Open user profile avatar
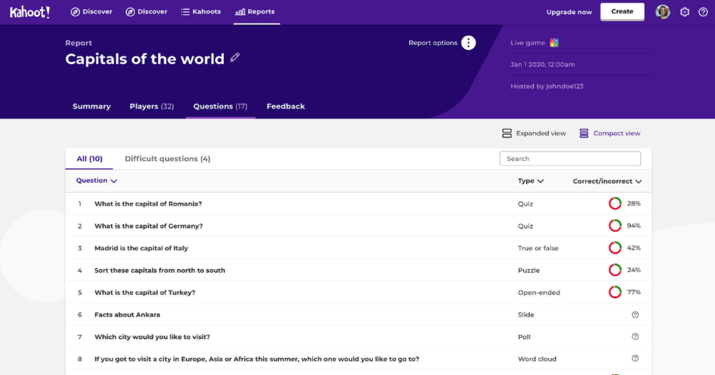The width and height of the screenshot is (715, 375). click(x=663, y=12)
